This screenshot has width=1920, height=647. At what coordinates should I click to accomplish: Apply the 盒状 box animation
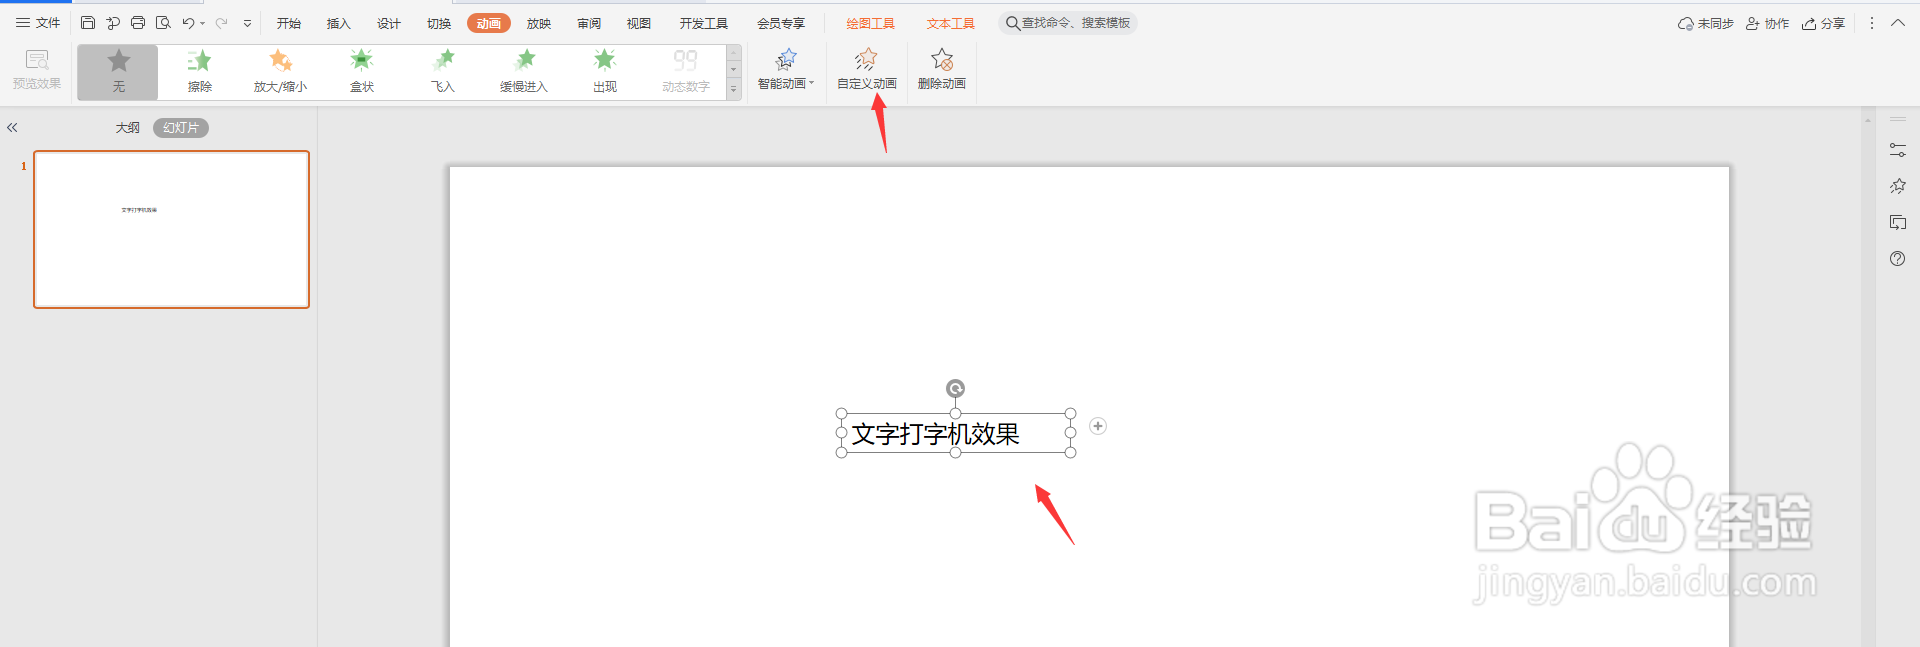click(x=362, y=72)
